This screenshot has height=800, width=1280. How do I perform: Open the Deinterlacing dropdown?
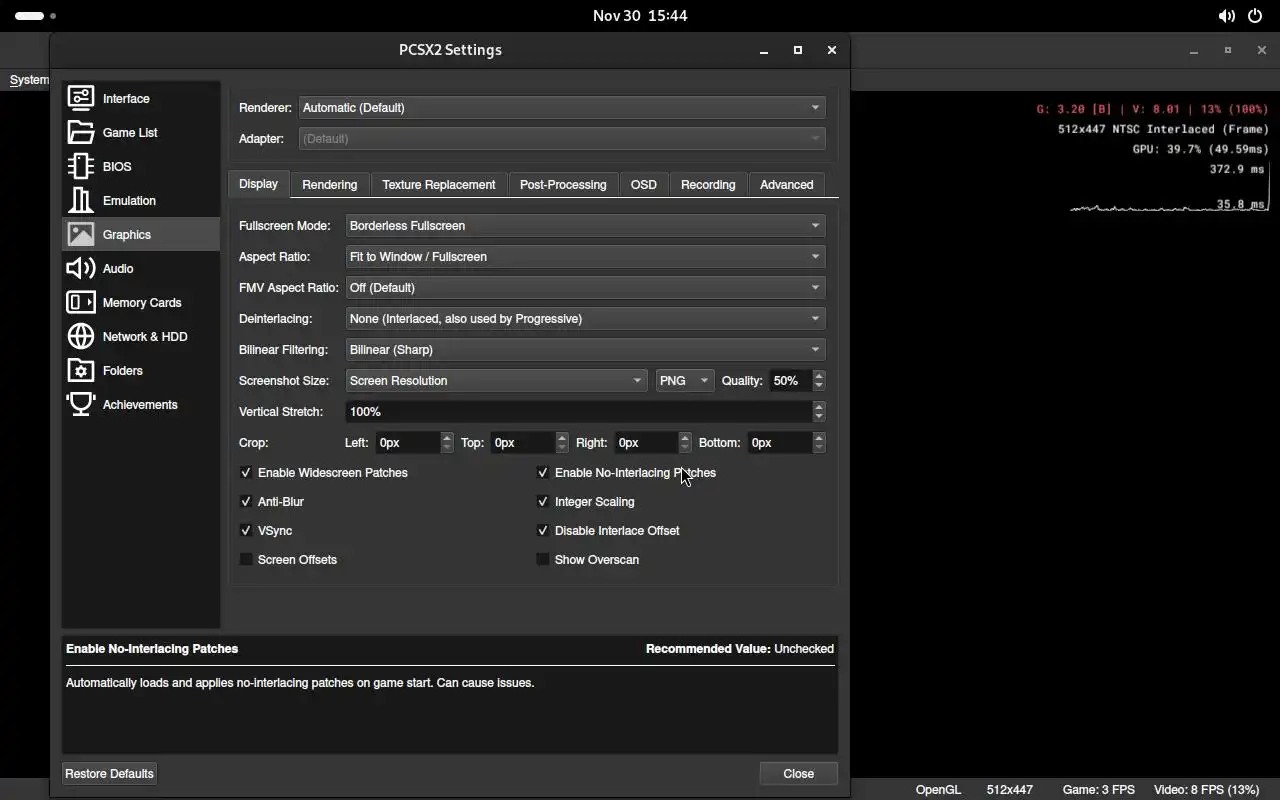coord(585,318)
